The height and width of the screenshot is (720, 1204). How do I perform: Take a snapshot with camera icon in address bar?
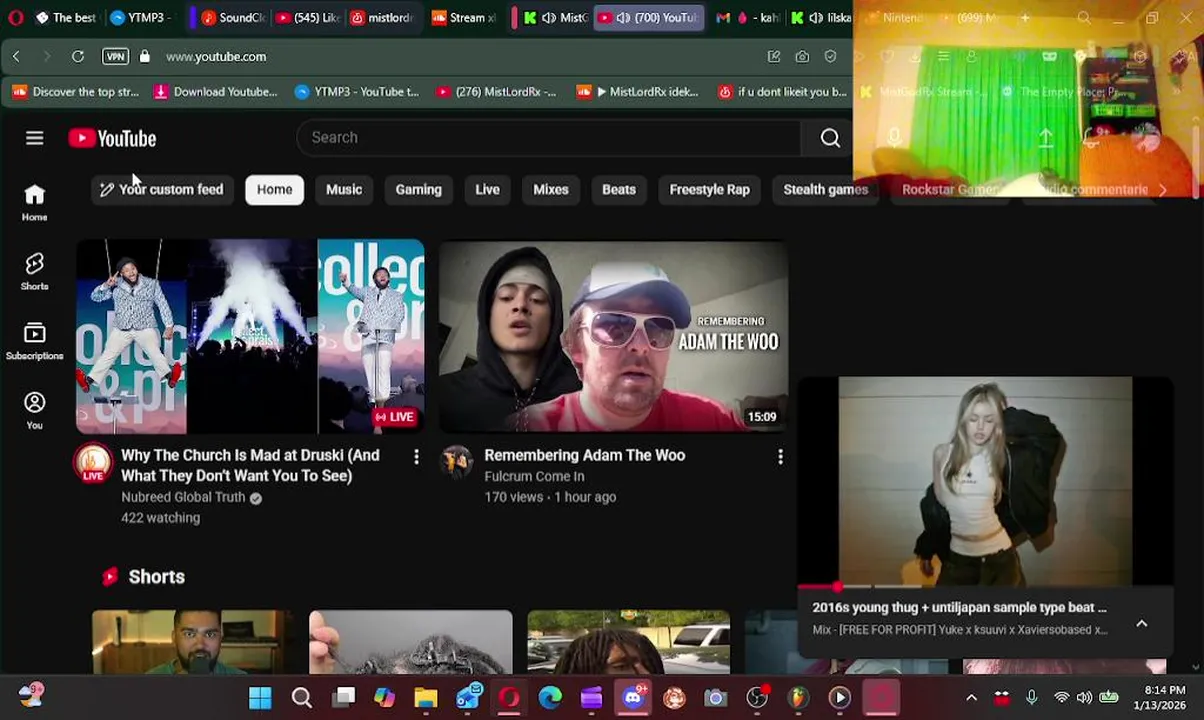click(802, 57)
